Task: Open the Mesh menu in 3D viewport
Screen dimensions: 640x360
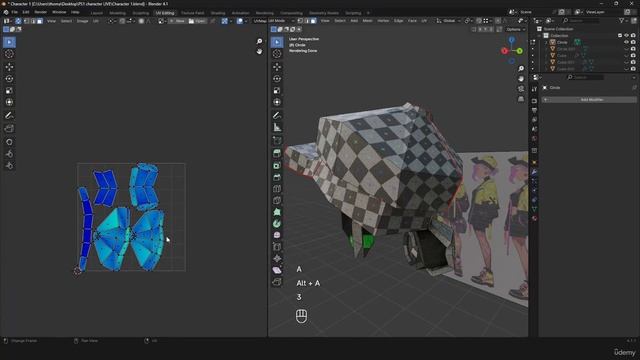Action: (367, 21)
